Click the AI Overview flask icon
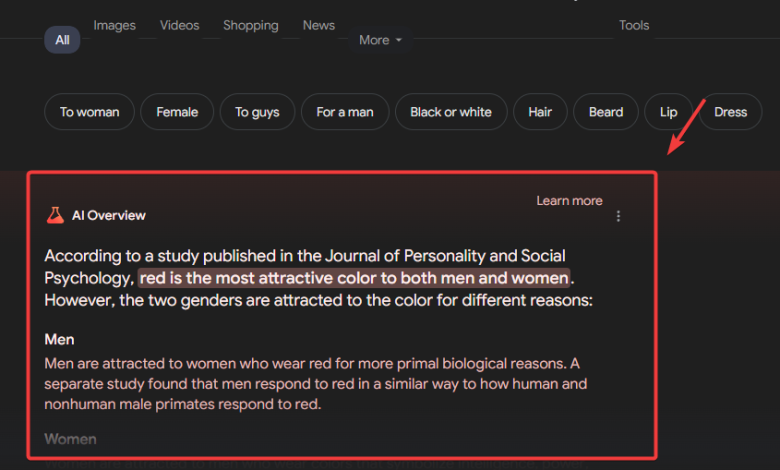 tap(55, 215)
